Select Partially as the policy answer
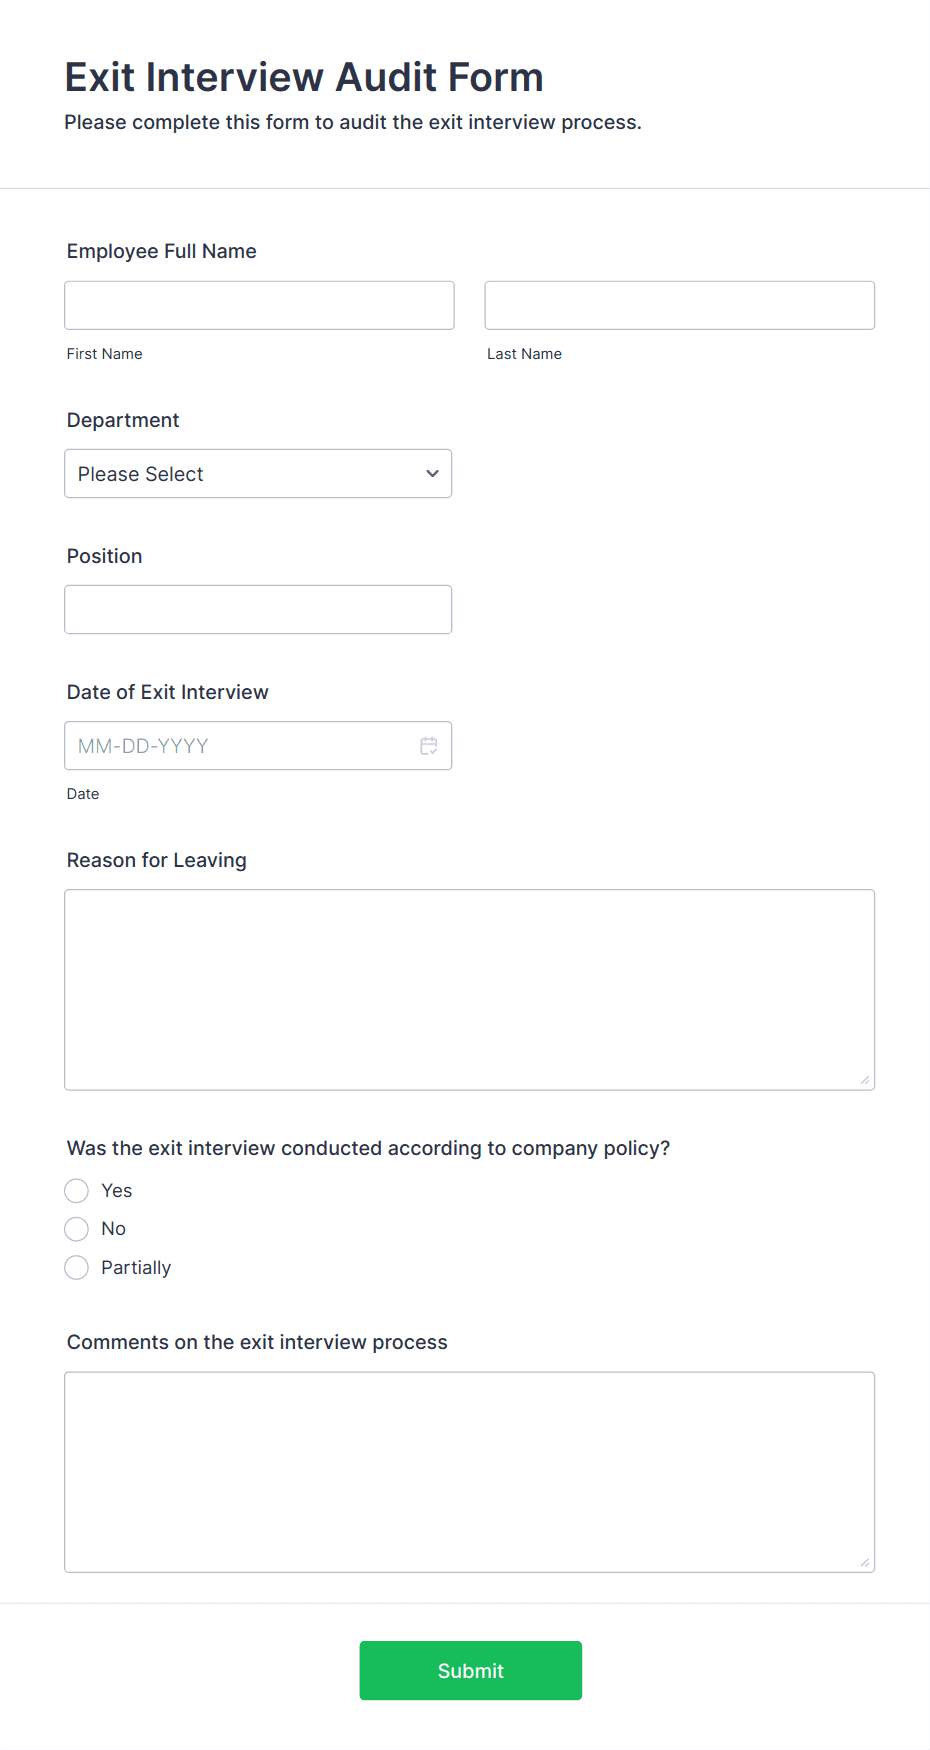Image resolution: width=930 pixels, height=1750 pixels. point(76,1267)
